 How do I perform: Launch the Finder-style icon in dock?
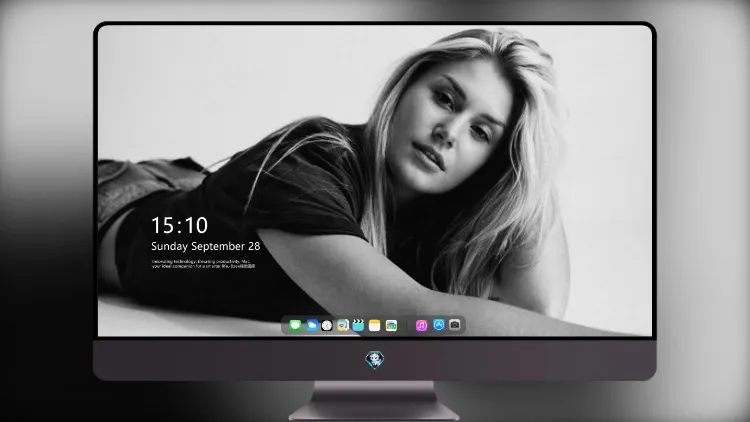343,325
